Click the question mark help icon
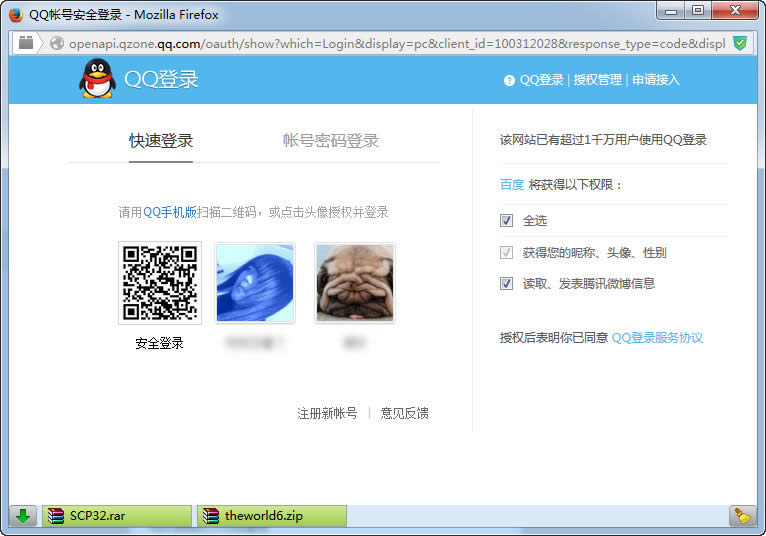 coord(509,80)
